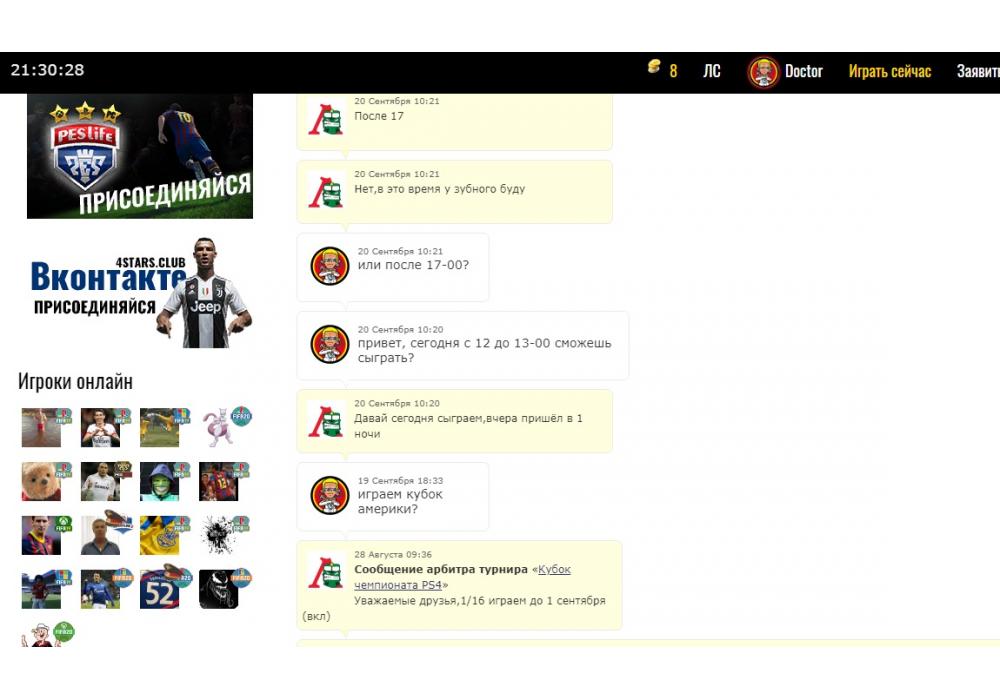Click the gold coins balance icon
The width and height of the screenshot is (1000, 700).
click(x=654, y=66)
